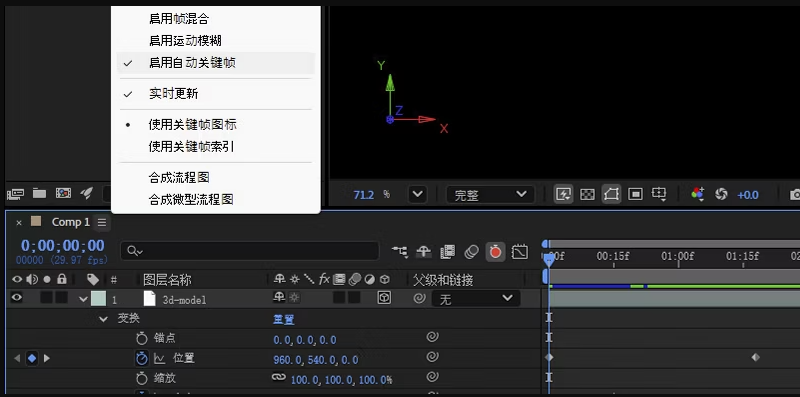Open the composition mini-flowchart icon in timeline

click(x=400, y=251)
